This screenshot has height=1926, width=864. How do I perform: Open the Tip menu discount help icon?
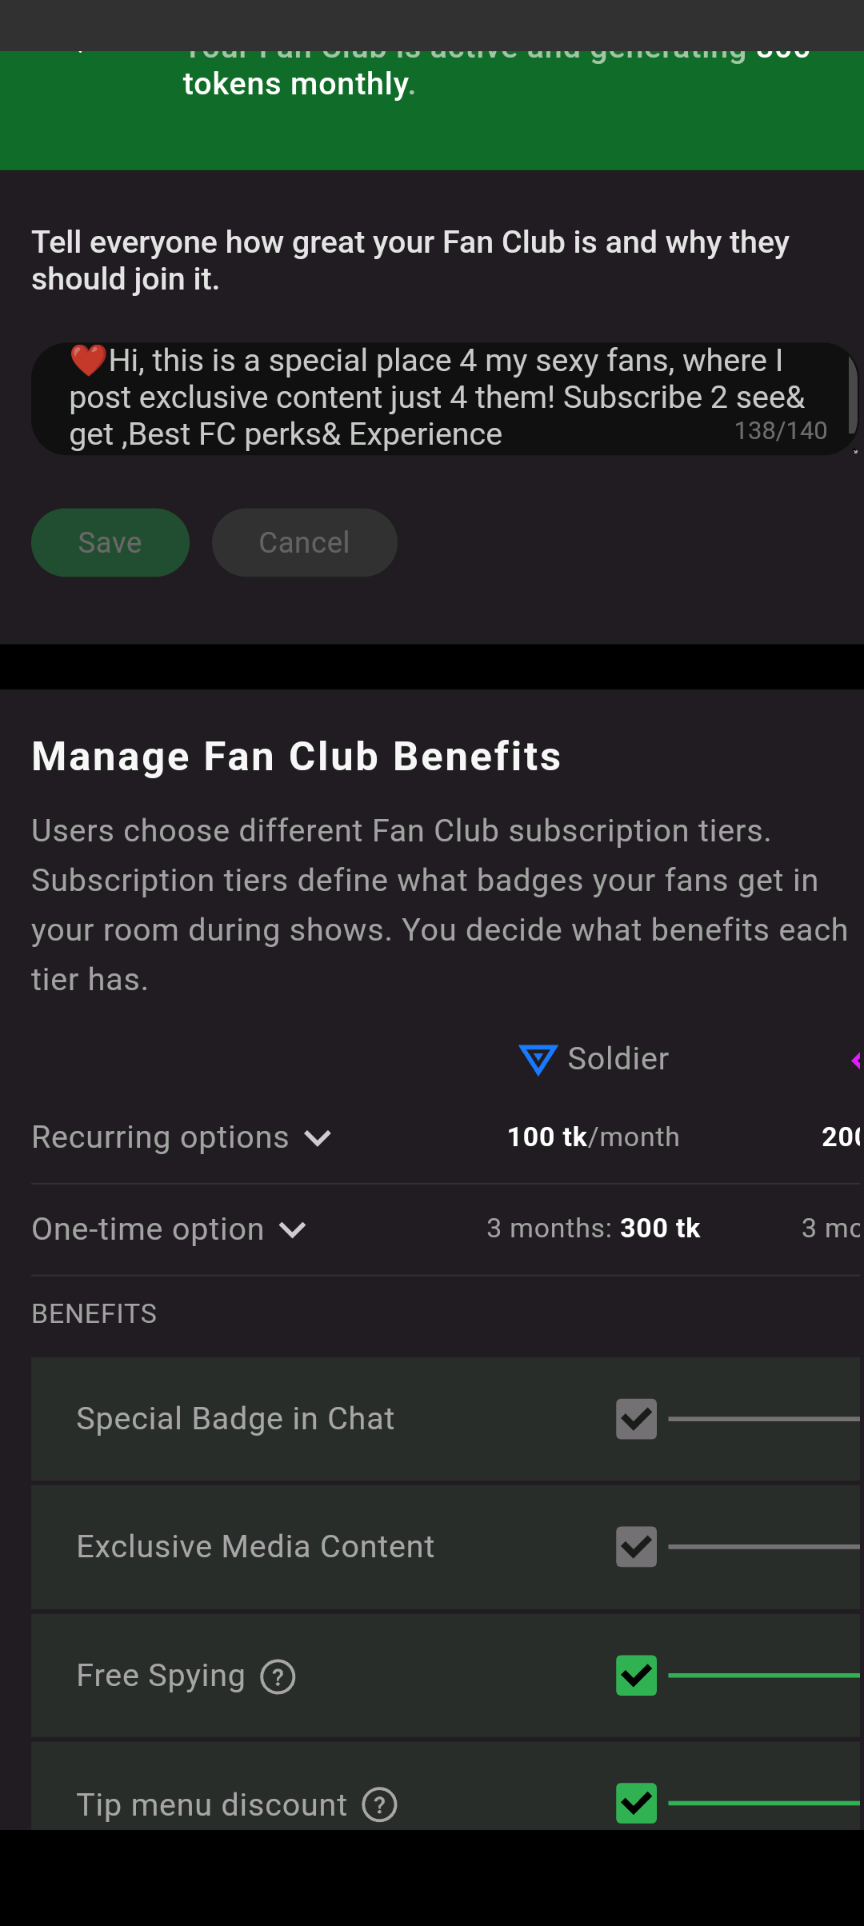coord(380,1804)
